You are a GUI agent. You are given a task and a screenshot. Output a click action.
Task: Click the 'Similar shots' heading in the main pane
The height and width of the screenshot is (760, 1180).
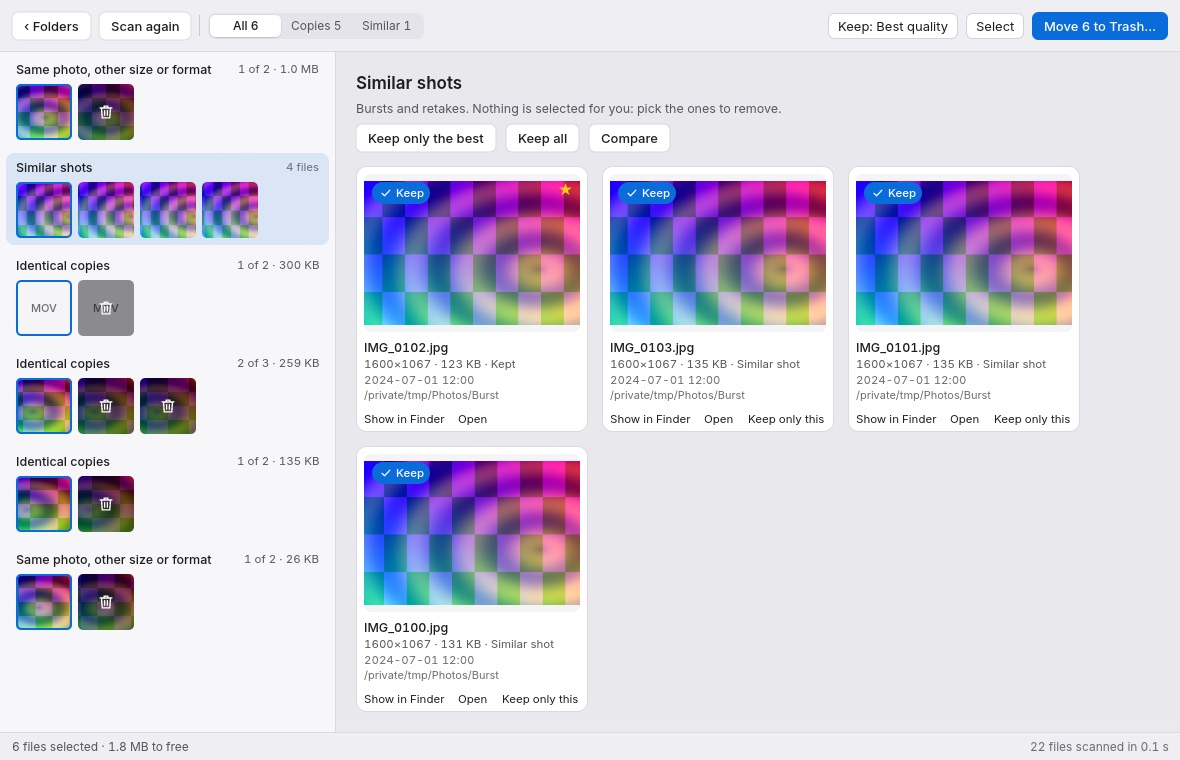click(x=409, y=83)
